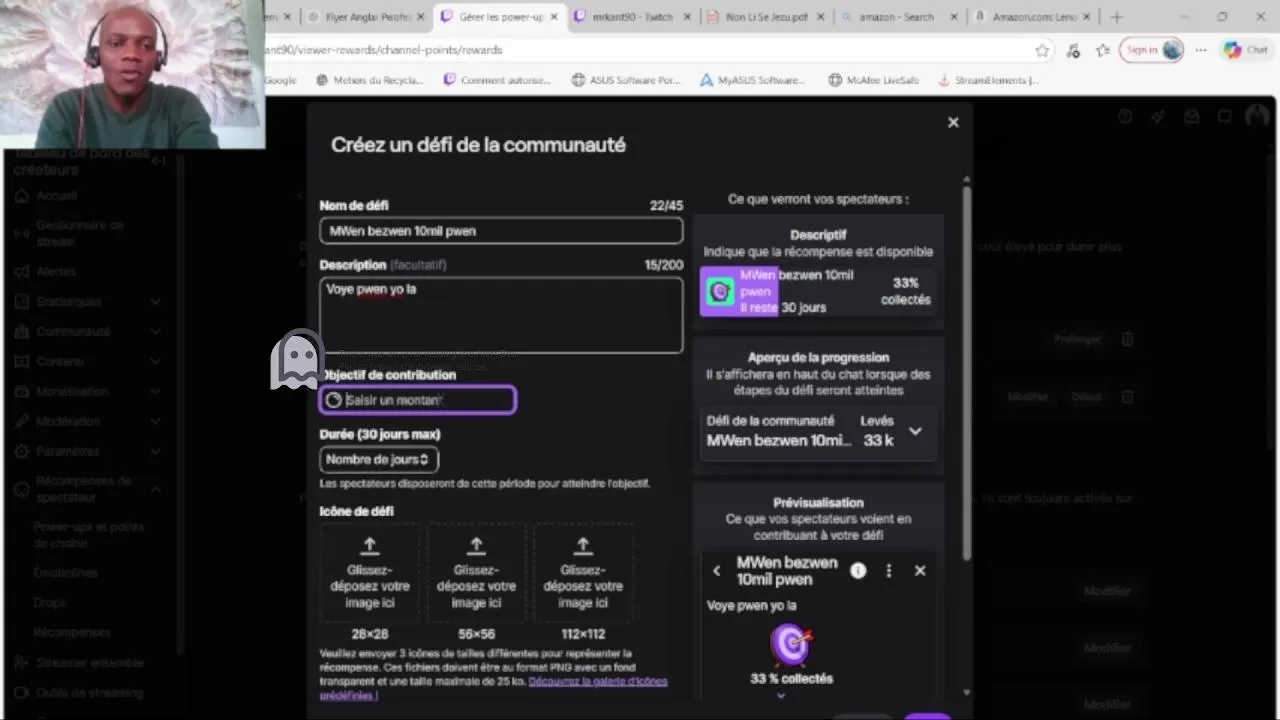Screen dimensions: 1280x720
Task: Bookmark this page with the star icon
Action: [x=1042, y=50]
